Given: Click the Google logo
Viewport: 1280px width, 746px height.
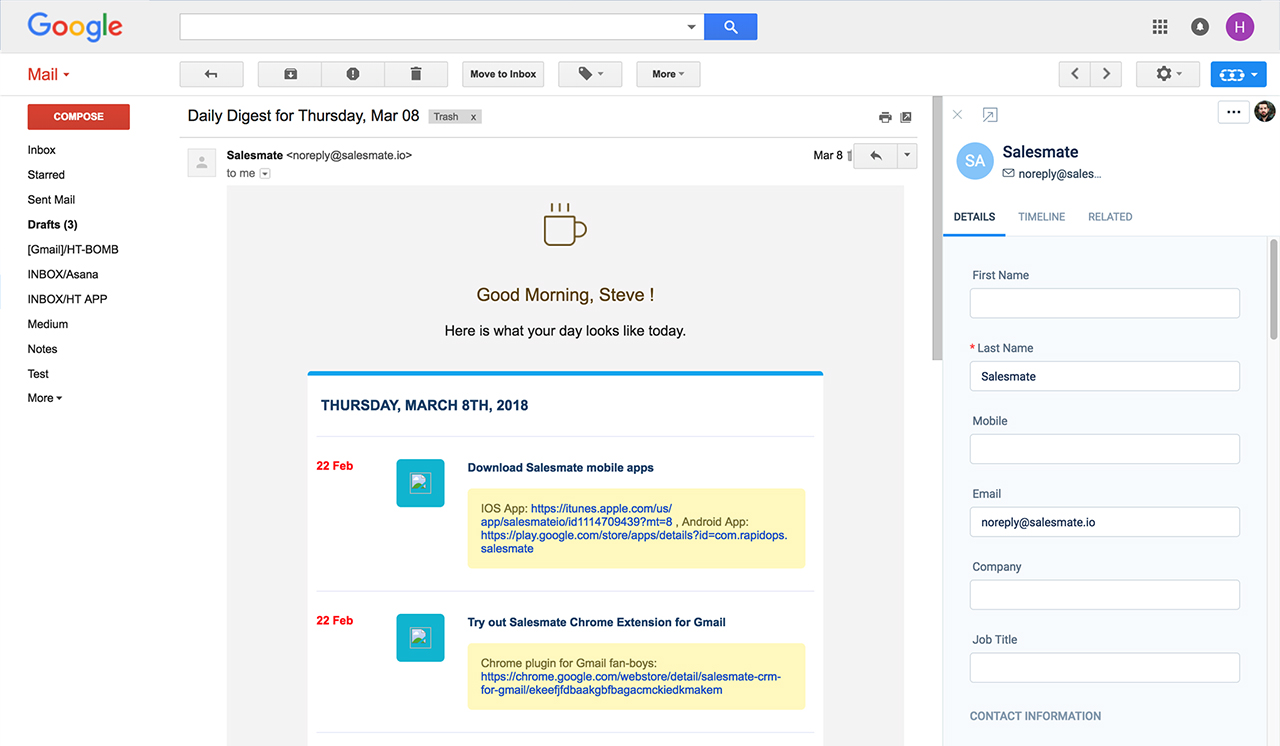Looking at the screenshot, I should pos(75,27).
